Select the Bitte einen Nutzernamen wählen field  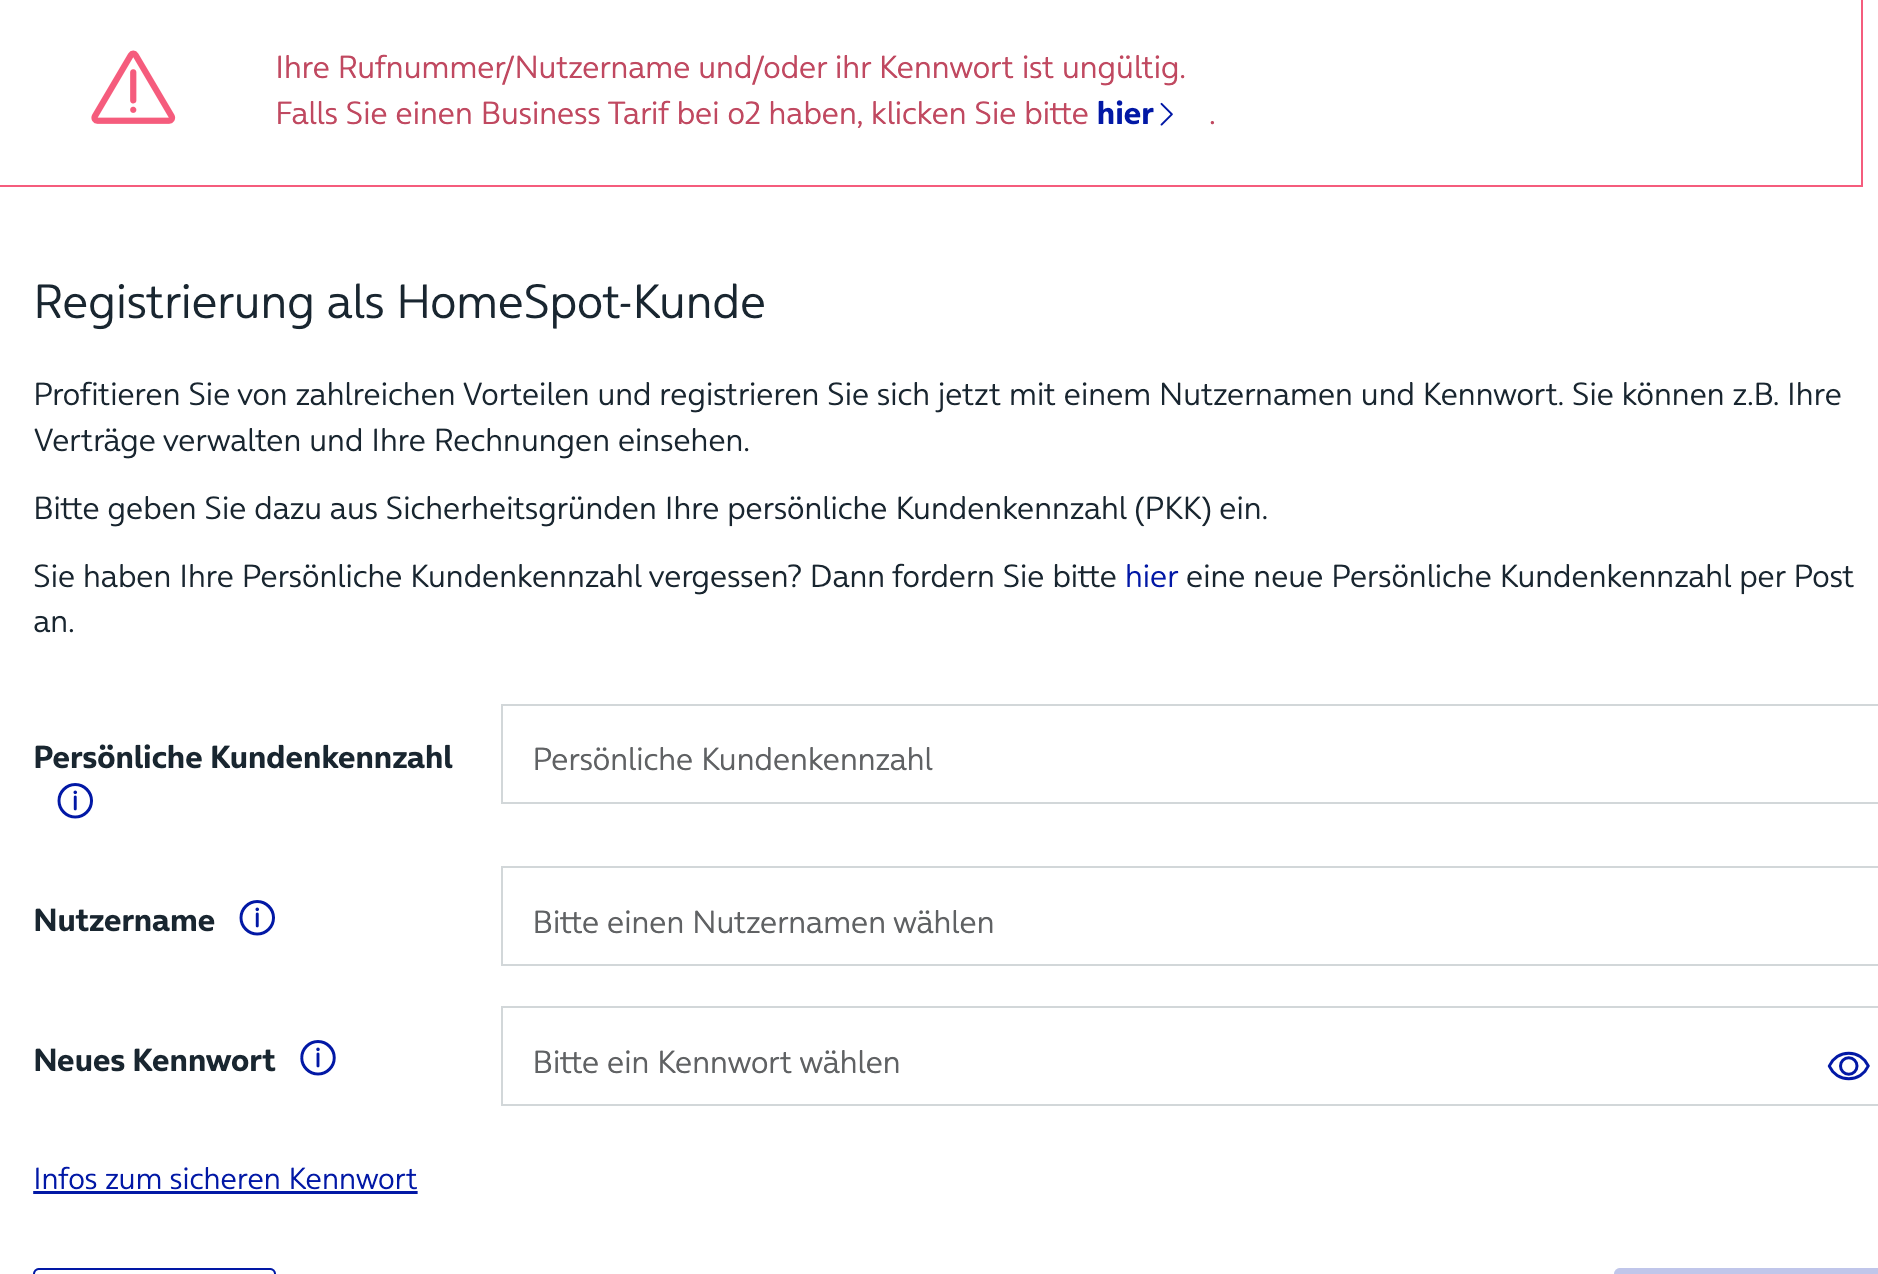point(1189,916)
